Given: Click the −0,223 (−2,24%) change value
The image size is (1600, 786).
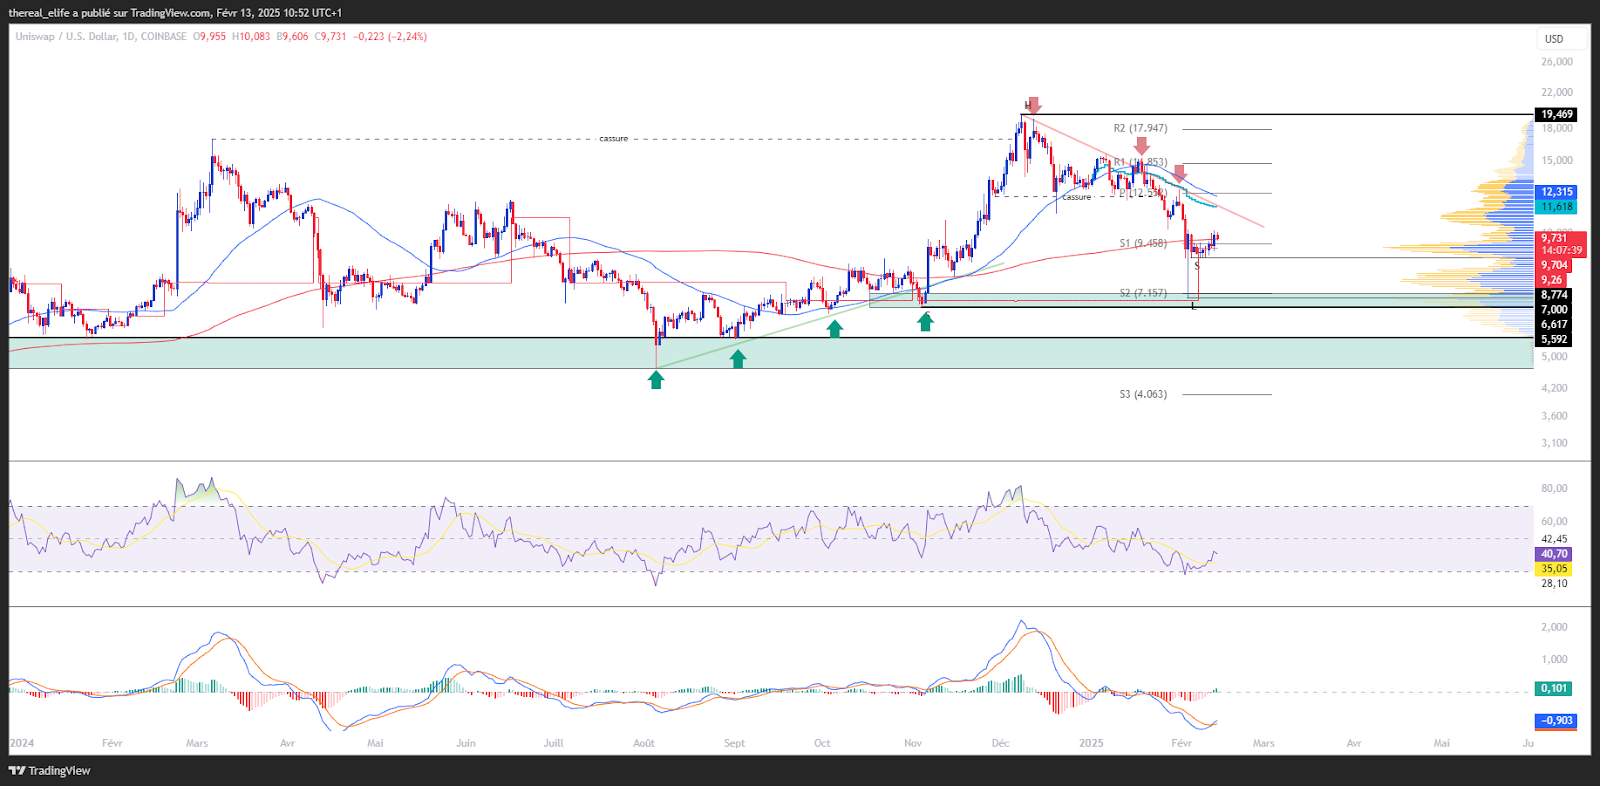Looking at the screenshot, I should pyautogui.click(x=390, y=37).
